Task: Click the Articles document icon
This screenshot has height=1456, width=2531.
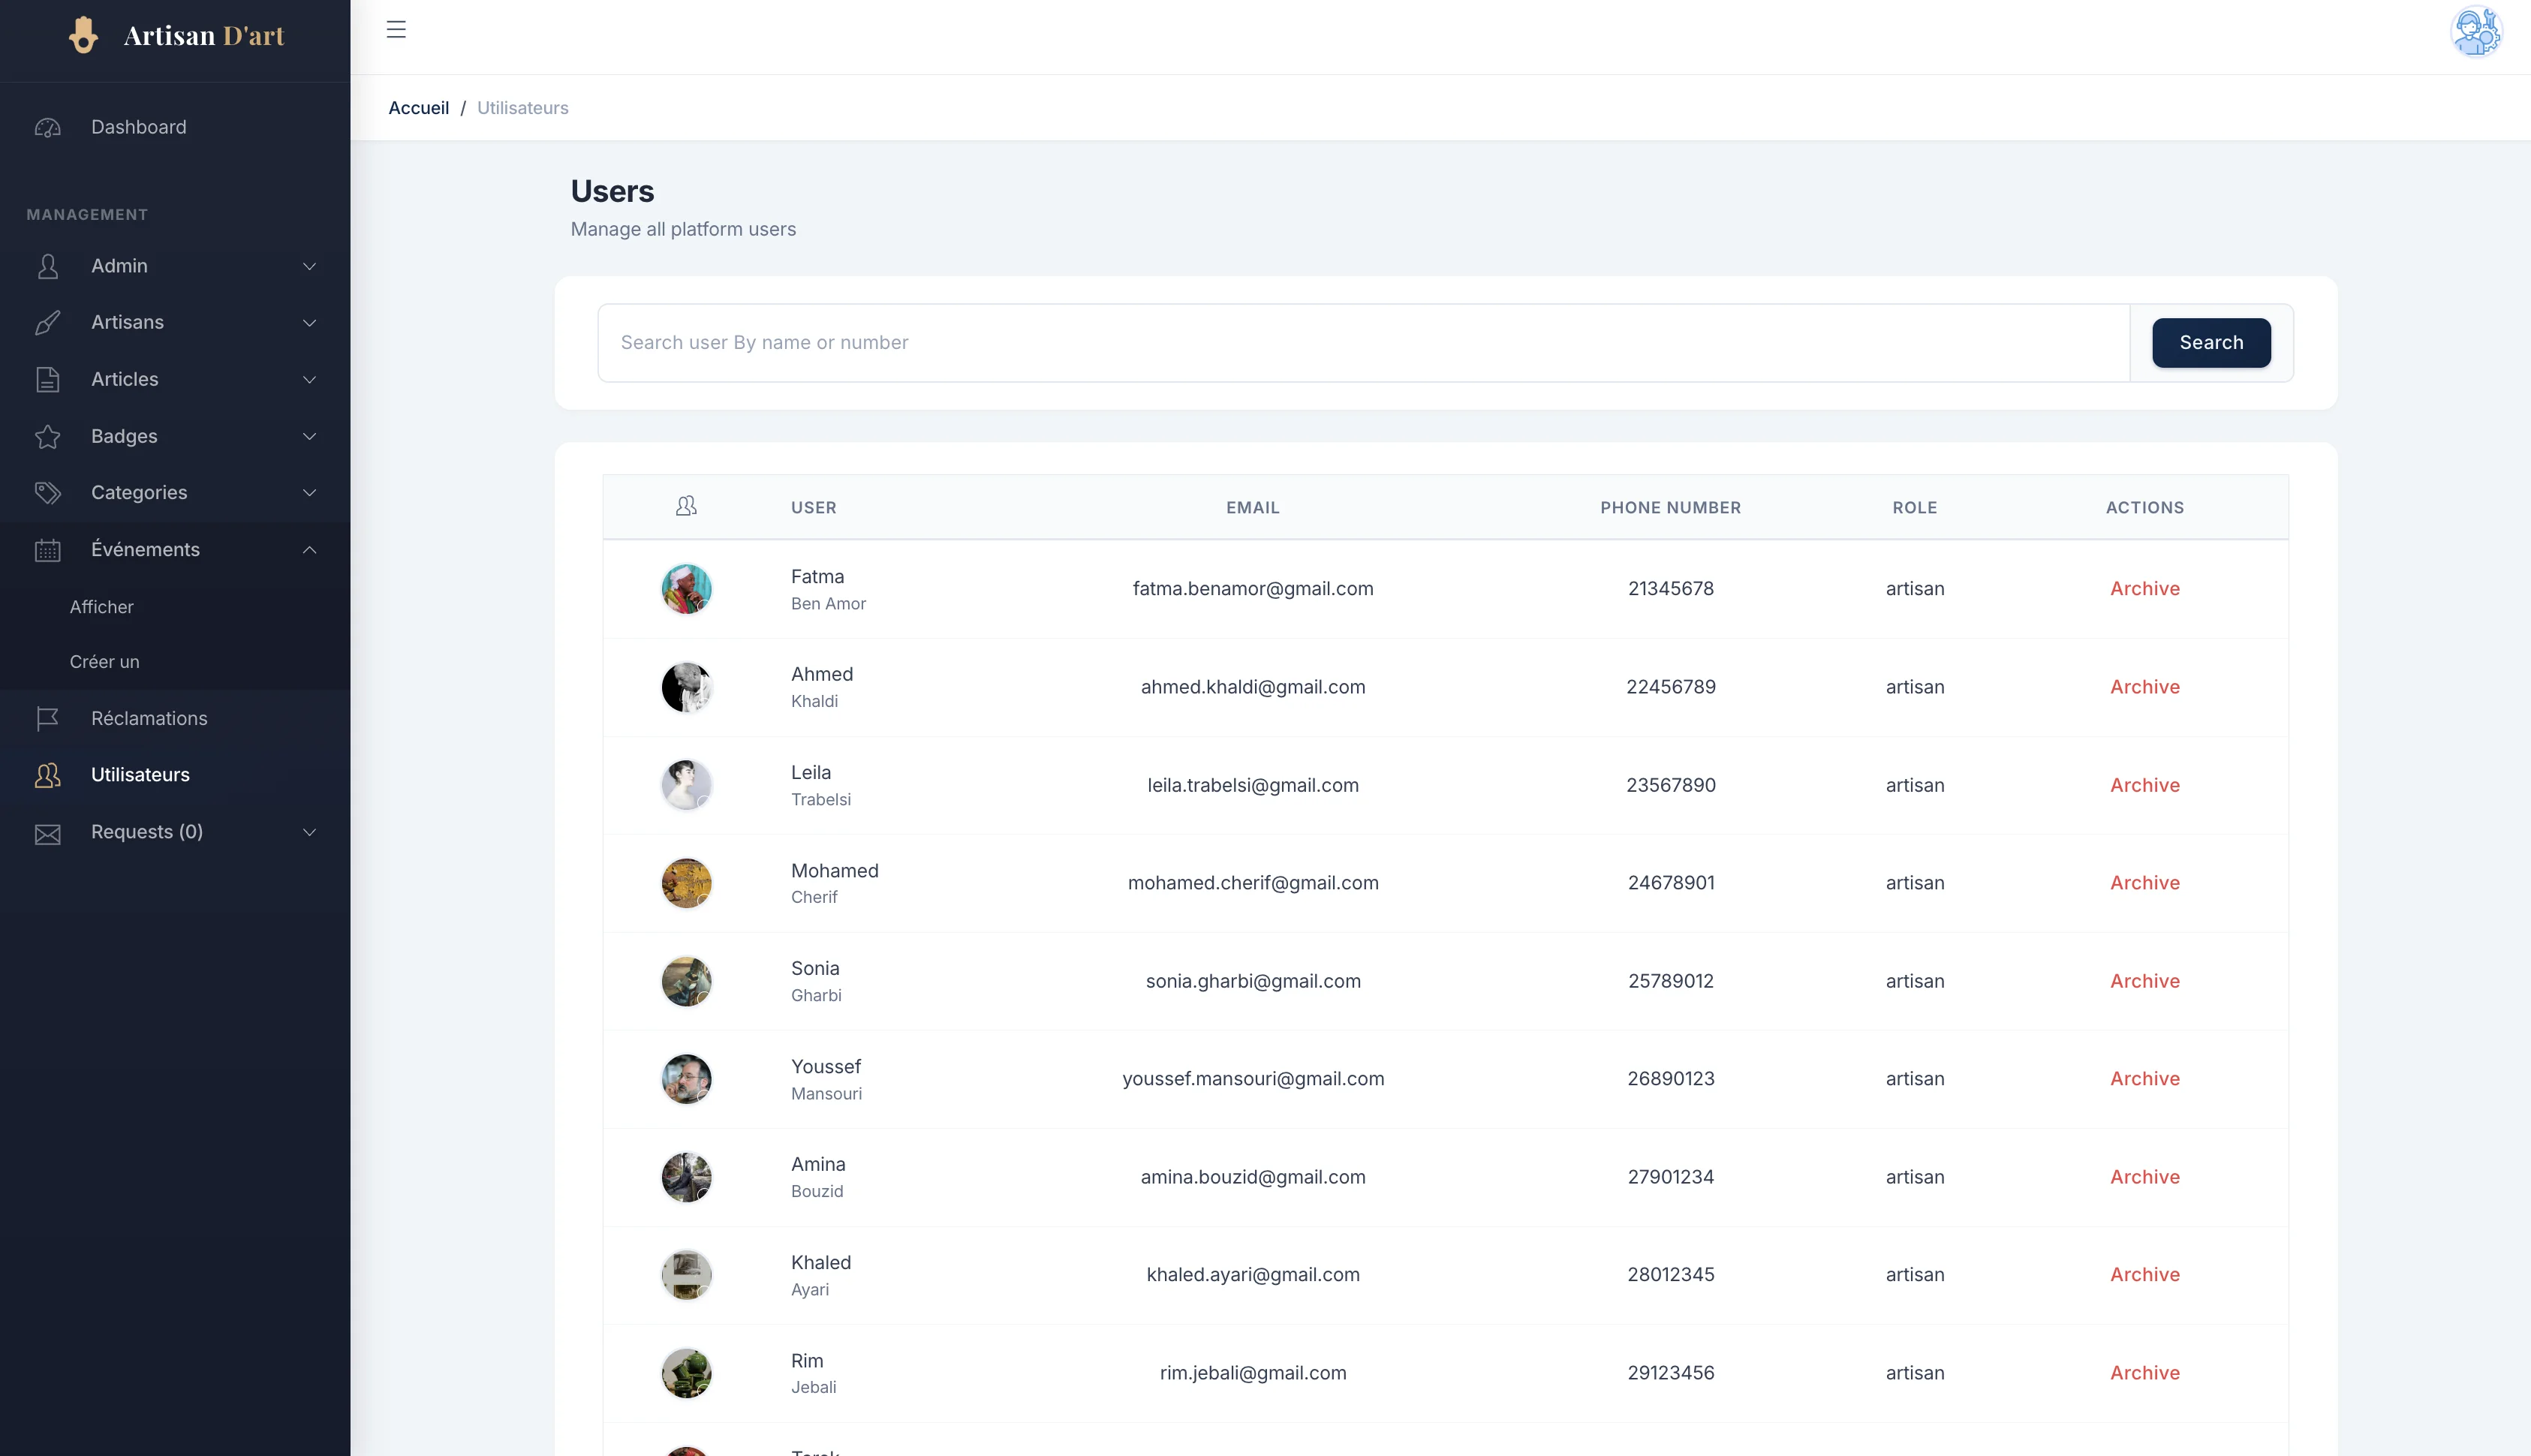Action: click(49, 379)
